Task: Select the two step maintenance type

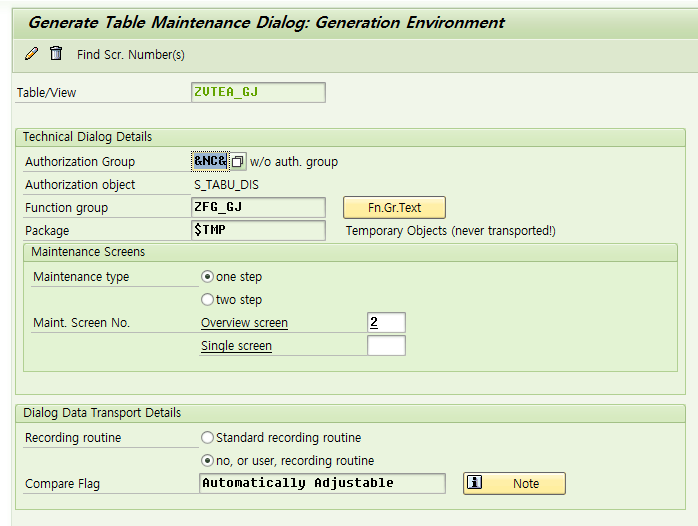Action: pos(207,299)
